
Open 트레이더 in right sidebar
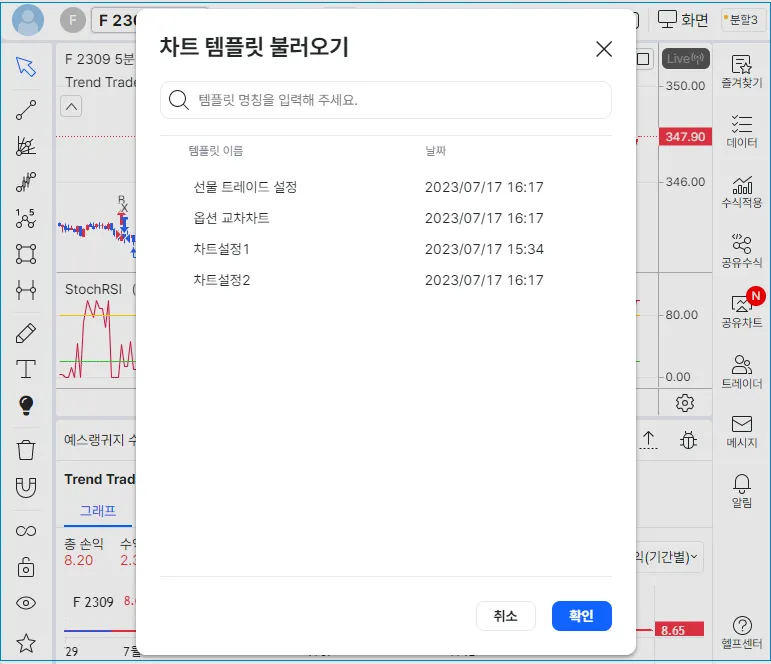pos(741,372)
